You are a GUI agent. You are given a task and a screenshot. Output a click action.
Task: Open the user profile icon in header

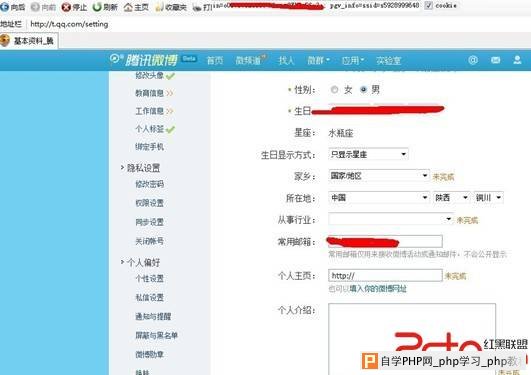tap(517, 60)
